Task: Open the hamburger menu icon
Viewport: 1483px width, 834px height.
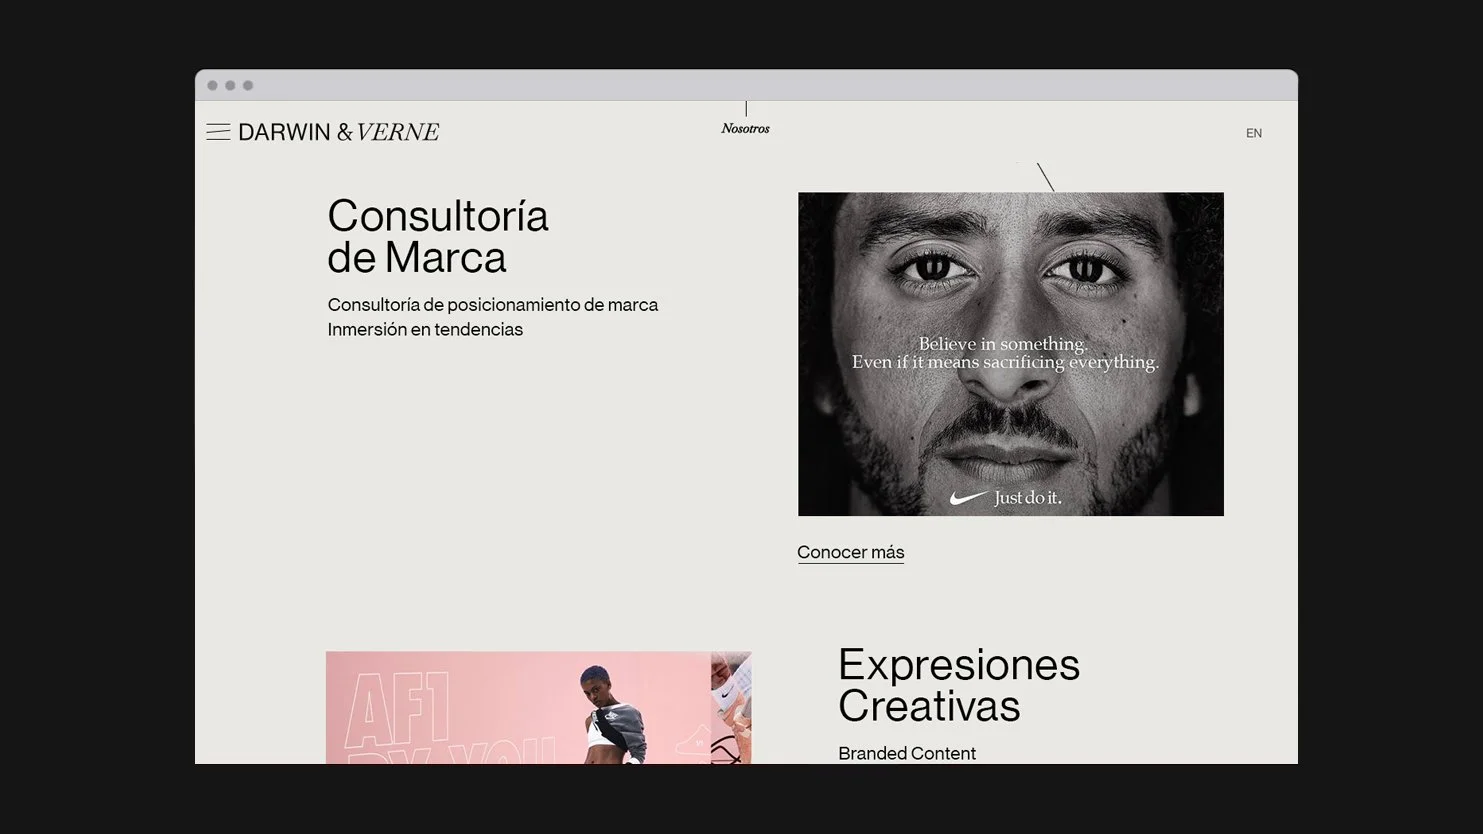Action: pyautogui.click(x=218, y=132)
